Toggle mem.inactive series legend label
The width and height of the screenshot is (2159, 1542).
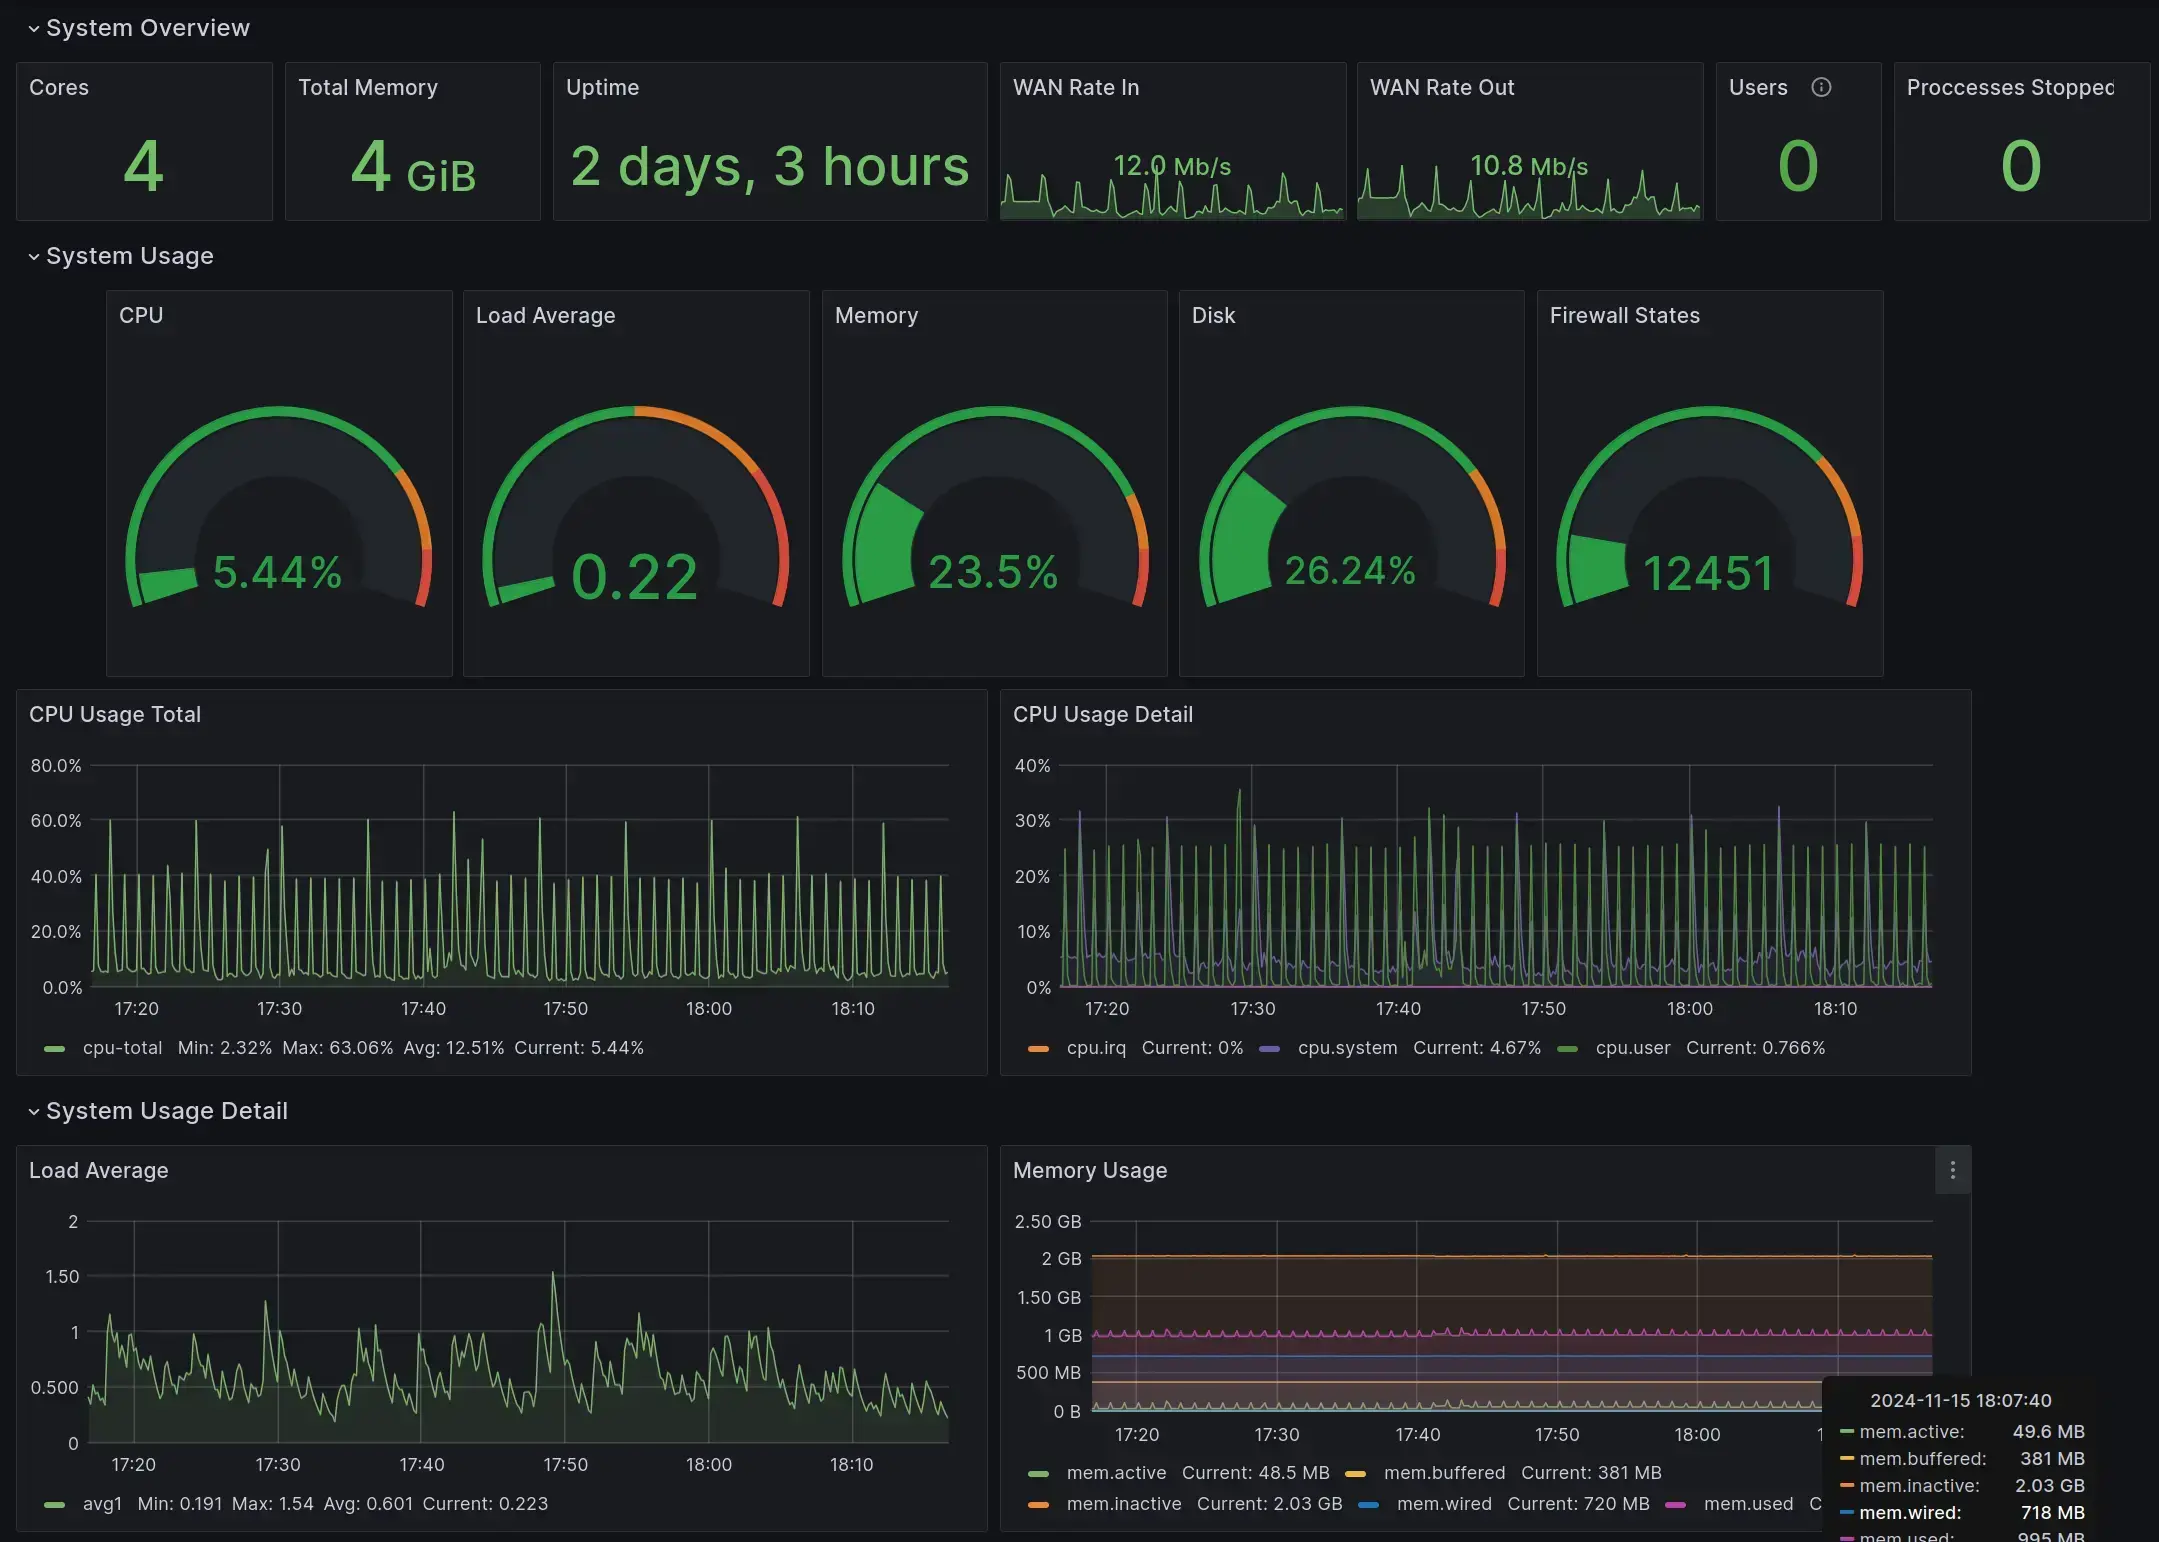tap(1124, 1504)
